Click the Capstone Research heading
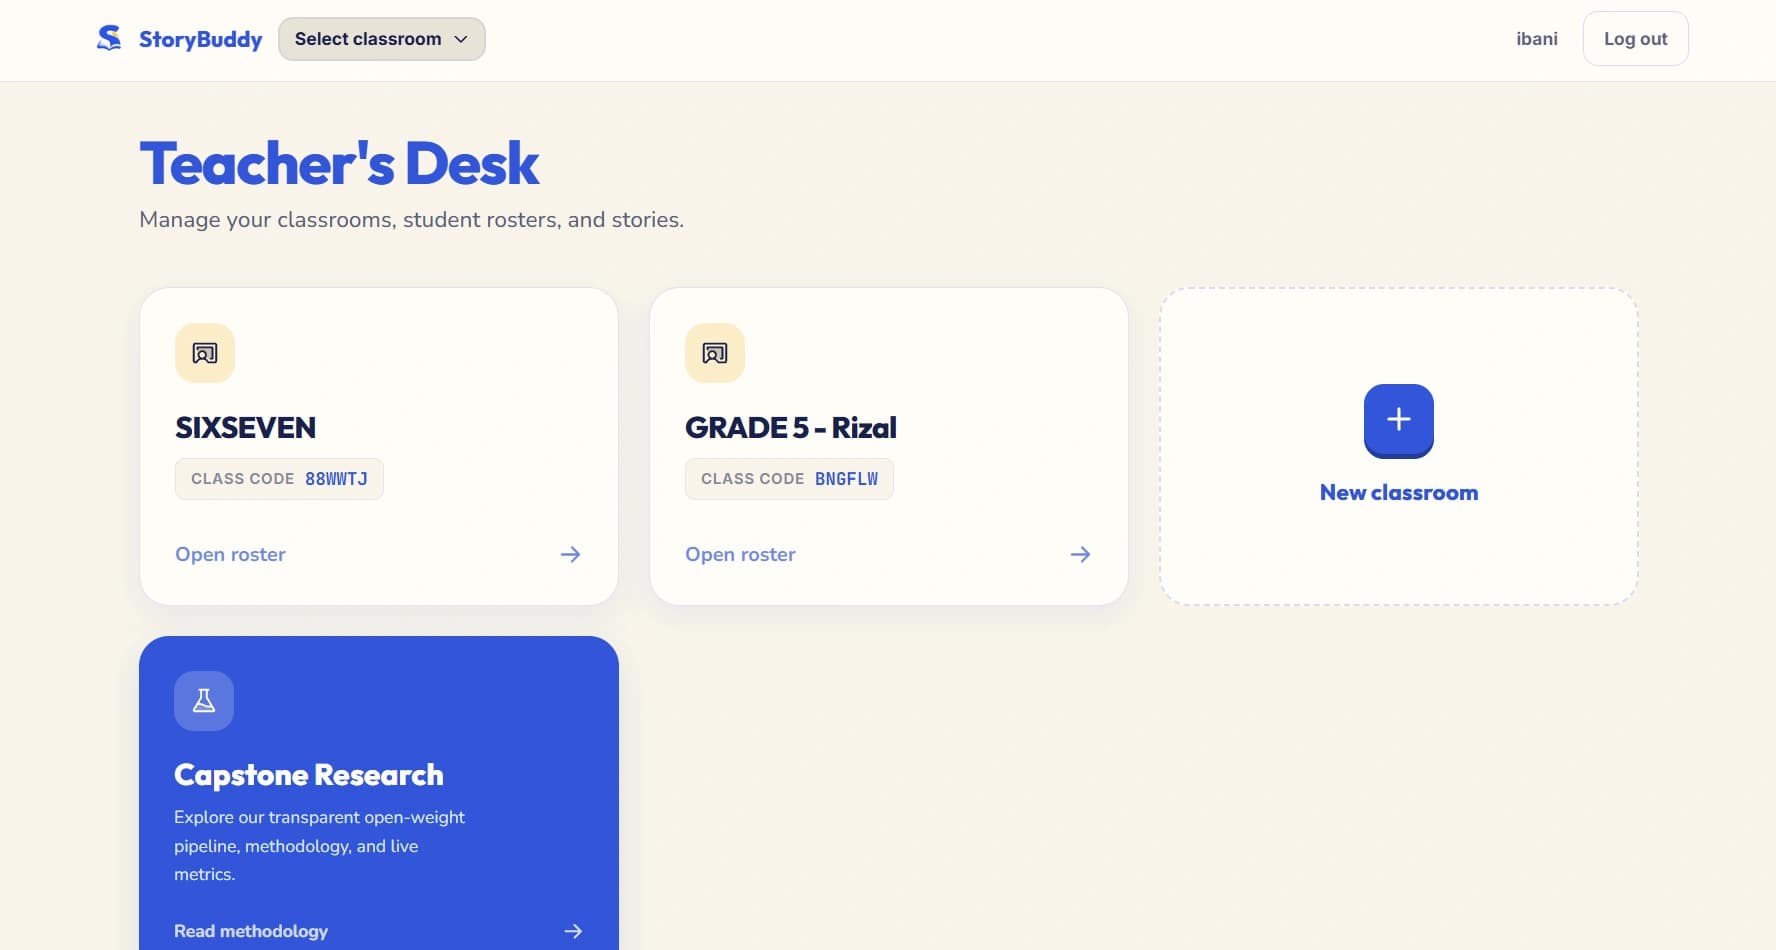This screenshot has height=950, width=1776. point(308,775)
